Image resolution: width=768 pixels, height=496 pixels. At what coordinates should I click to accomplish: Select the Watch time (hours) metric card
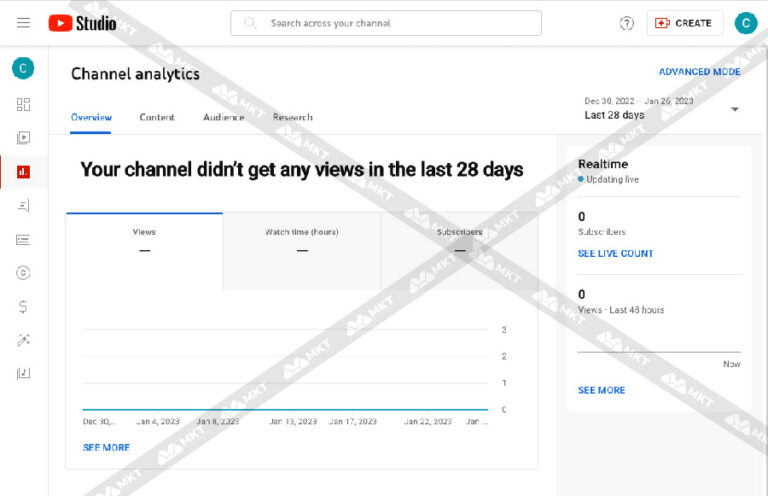pyautogui.click(x=302, y=251)
